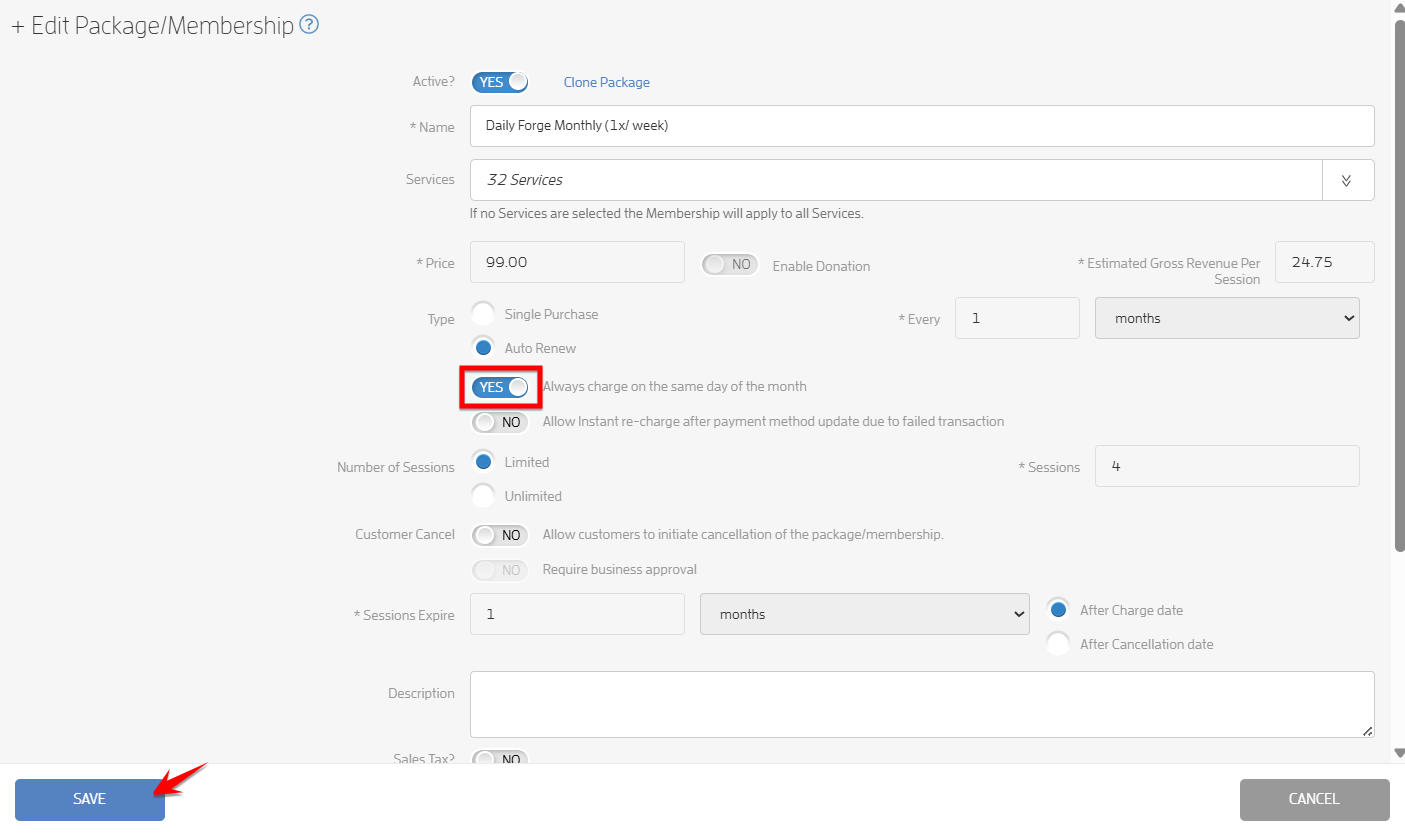Click the Every interval number field

coord(1017,318)
